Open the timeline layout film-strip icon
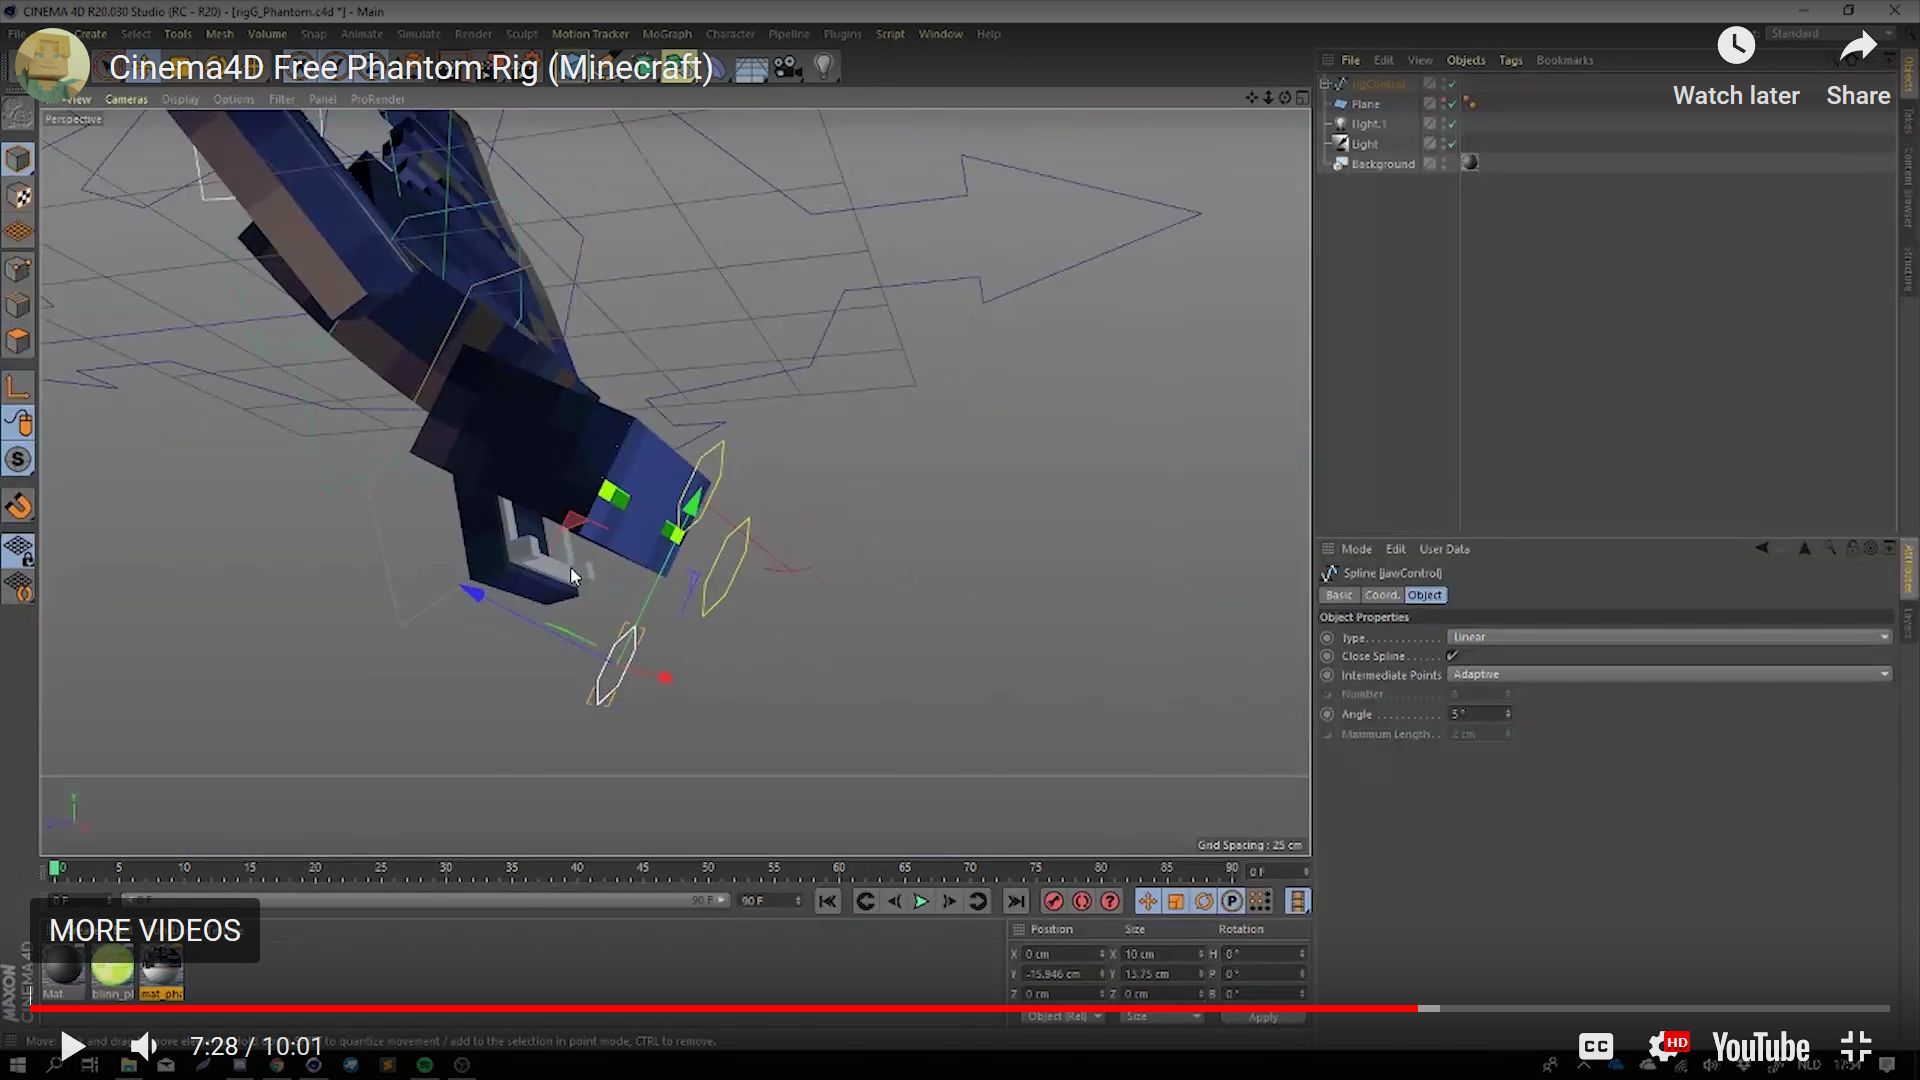This screenshot has width=1920, height=1080. pos(1297,902)
